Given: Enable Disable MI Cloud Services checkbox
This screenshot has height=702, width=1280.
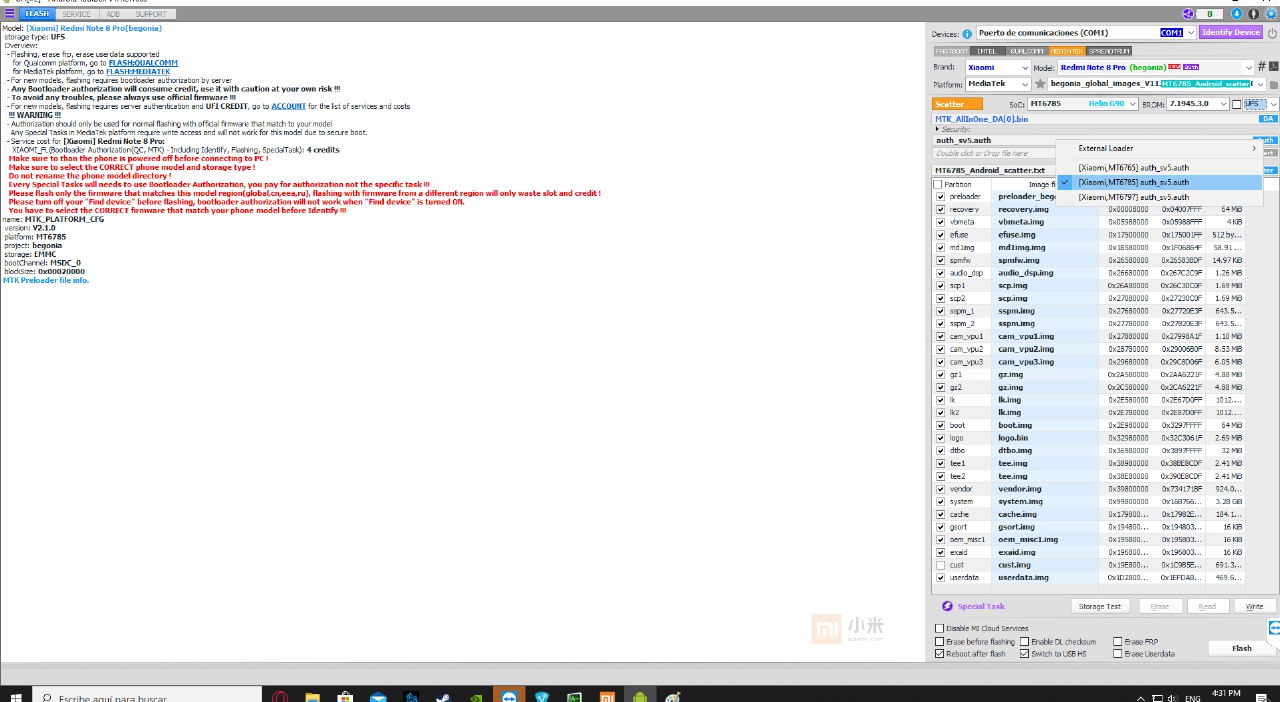Looking at the screenshot, I should (x=939, y=628).
